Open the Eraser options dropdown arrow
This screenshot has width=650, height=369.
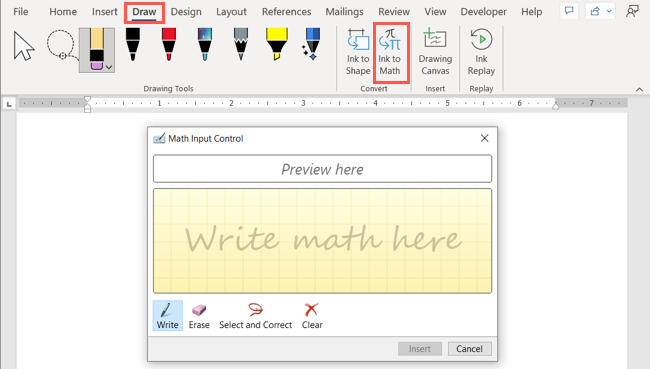tap(109, 67)
